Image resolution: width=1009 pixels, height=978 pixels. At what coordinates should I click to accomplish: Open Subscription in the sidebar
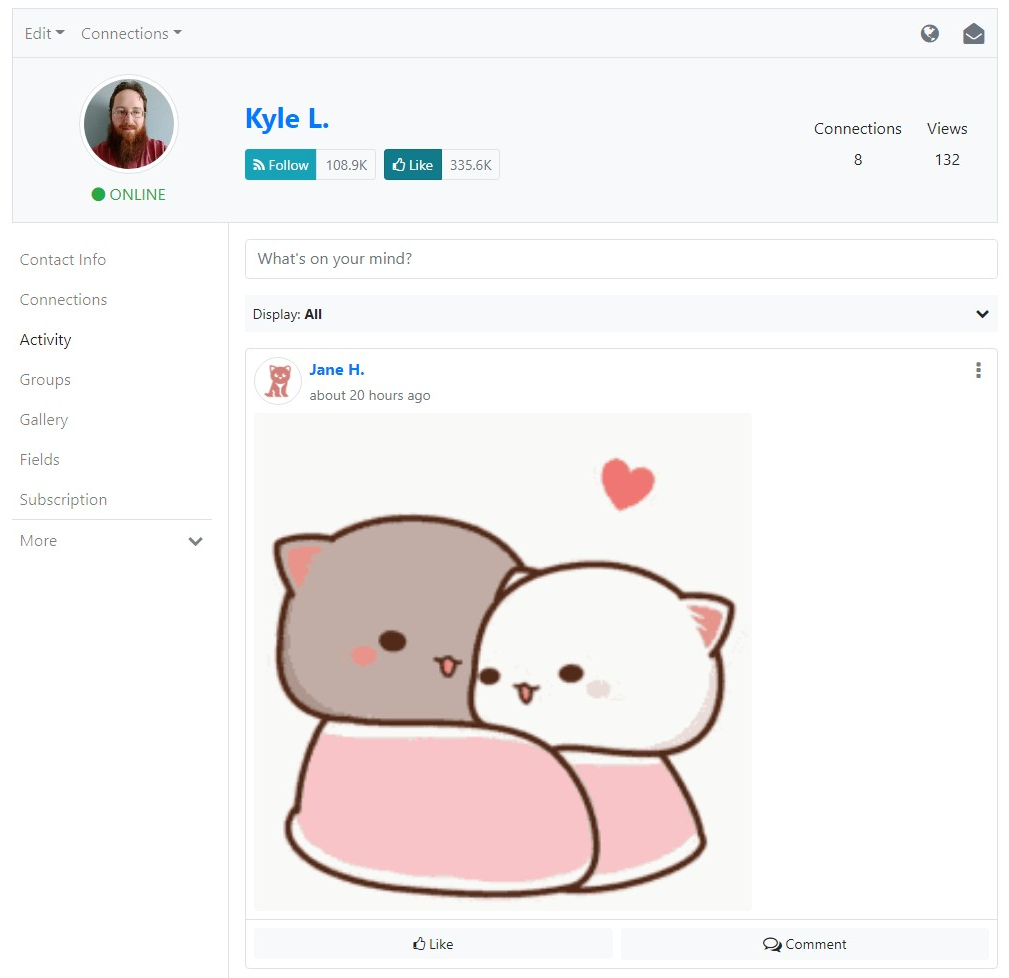pyautogui.click(x=63, y=499)
